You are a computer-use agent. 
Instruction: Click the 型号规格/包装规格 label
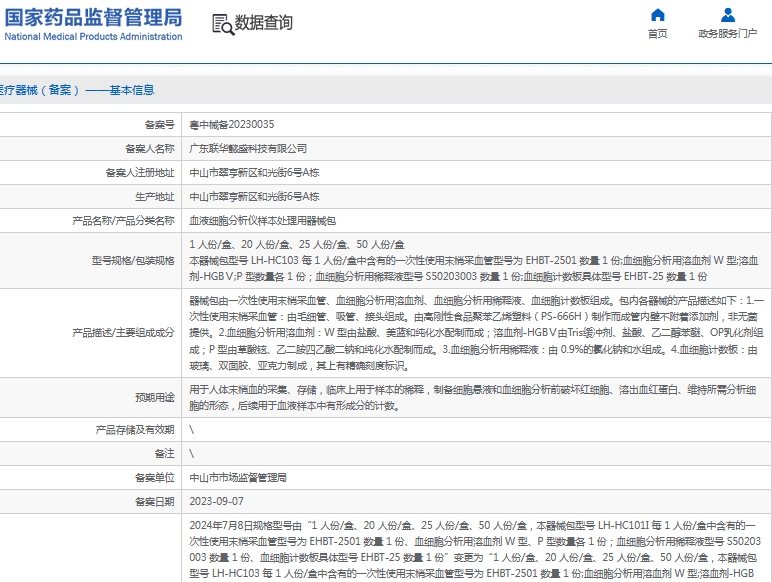click(x=133, y=261)
